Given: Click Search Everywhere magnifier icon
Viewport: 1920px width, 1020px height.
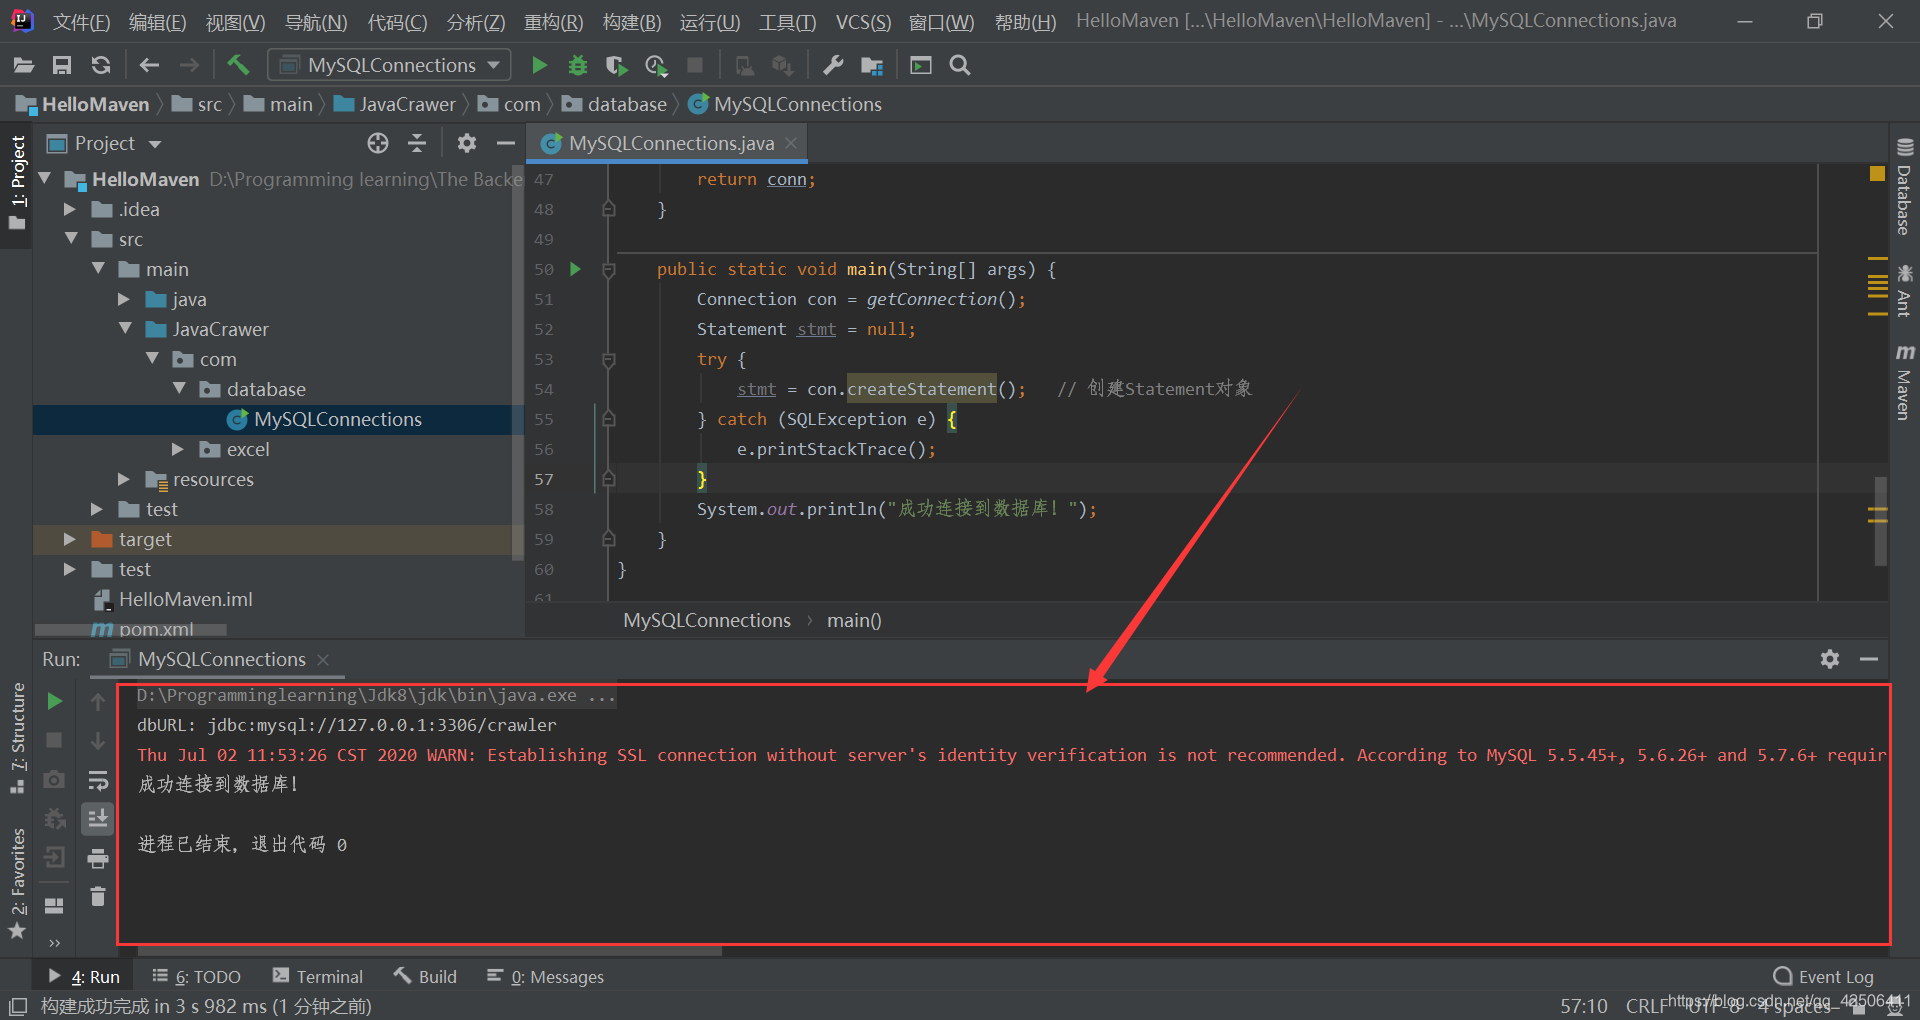Looking at the screenshot, I should 960,66.
